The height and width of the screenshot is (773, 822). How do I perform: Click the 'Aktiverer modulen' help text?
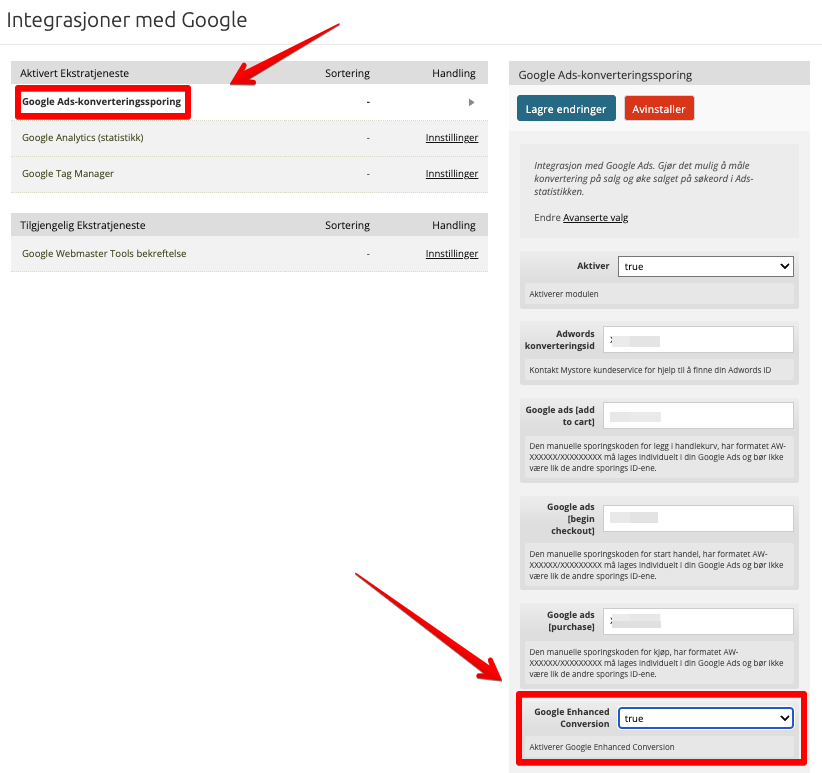click(564, 294)
